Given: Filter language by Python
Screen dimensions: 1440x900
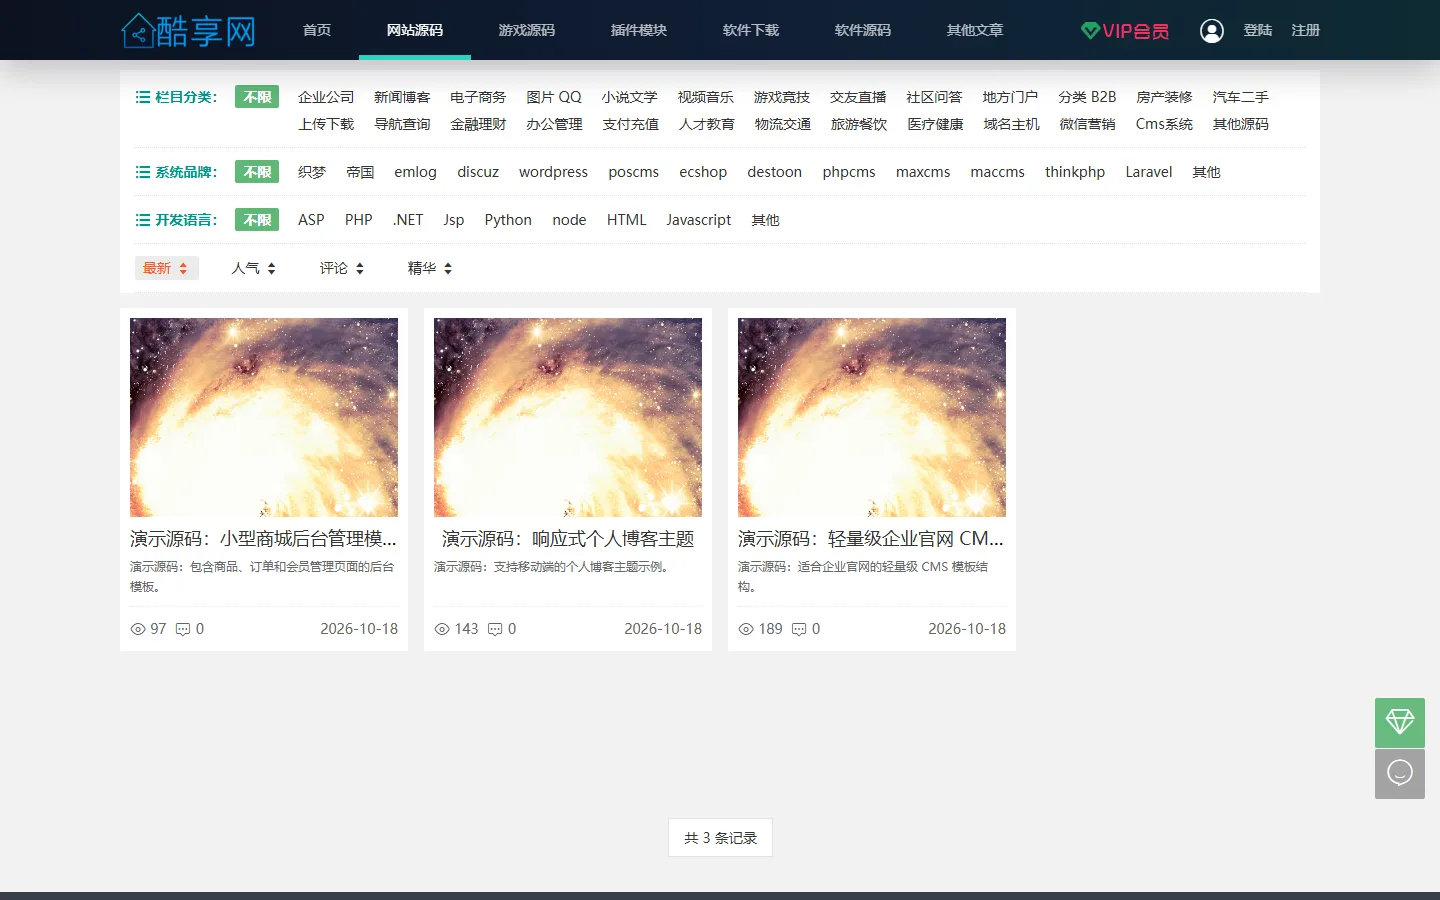Looking at the screenshot, I should [508, 220].
